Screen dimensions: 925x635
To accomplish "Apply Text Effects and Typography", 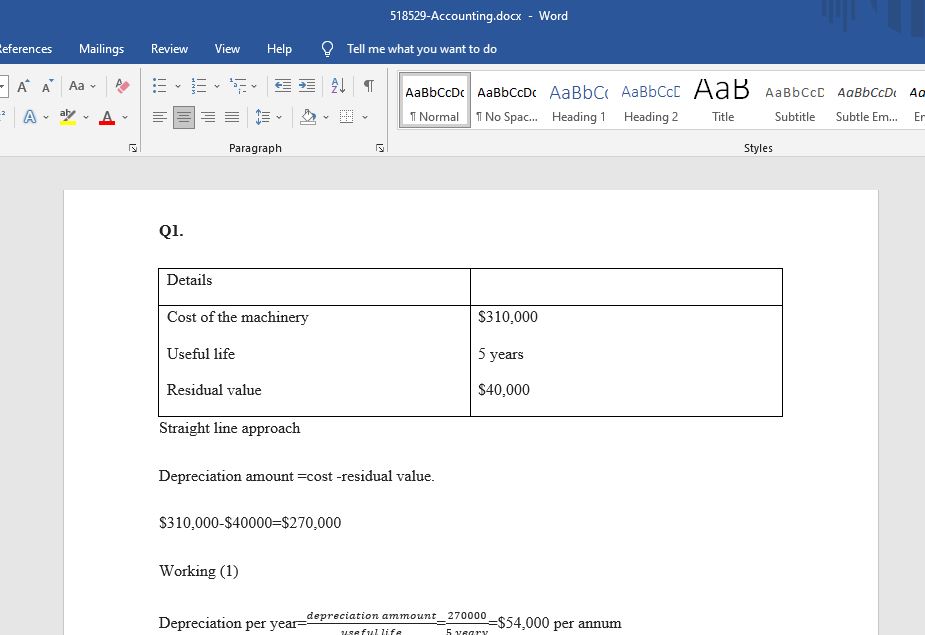I will pyautogui.click(x=29, y=117).
